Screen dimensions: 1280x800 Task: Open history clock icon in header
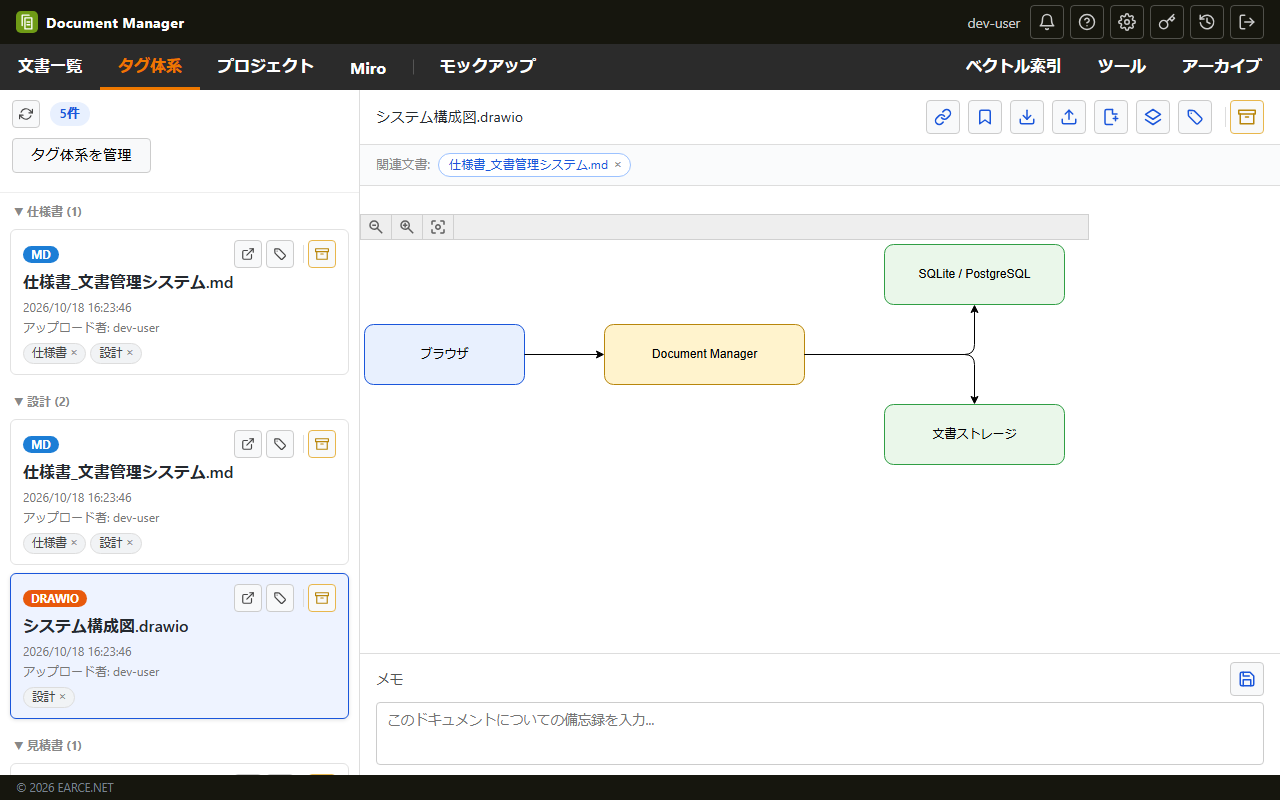1207,22
